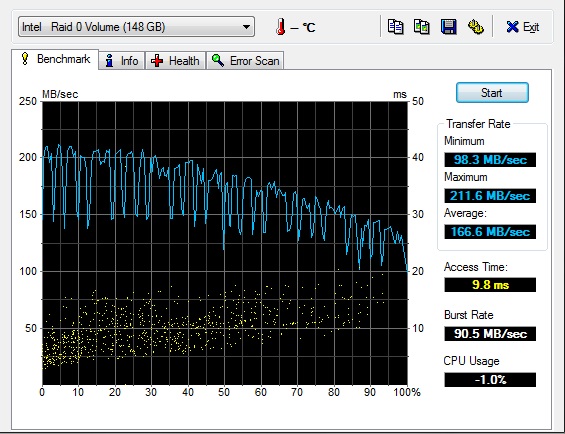Click the Benchmark lightbulb icon

point(25,58)
